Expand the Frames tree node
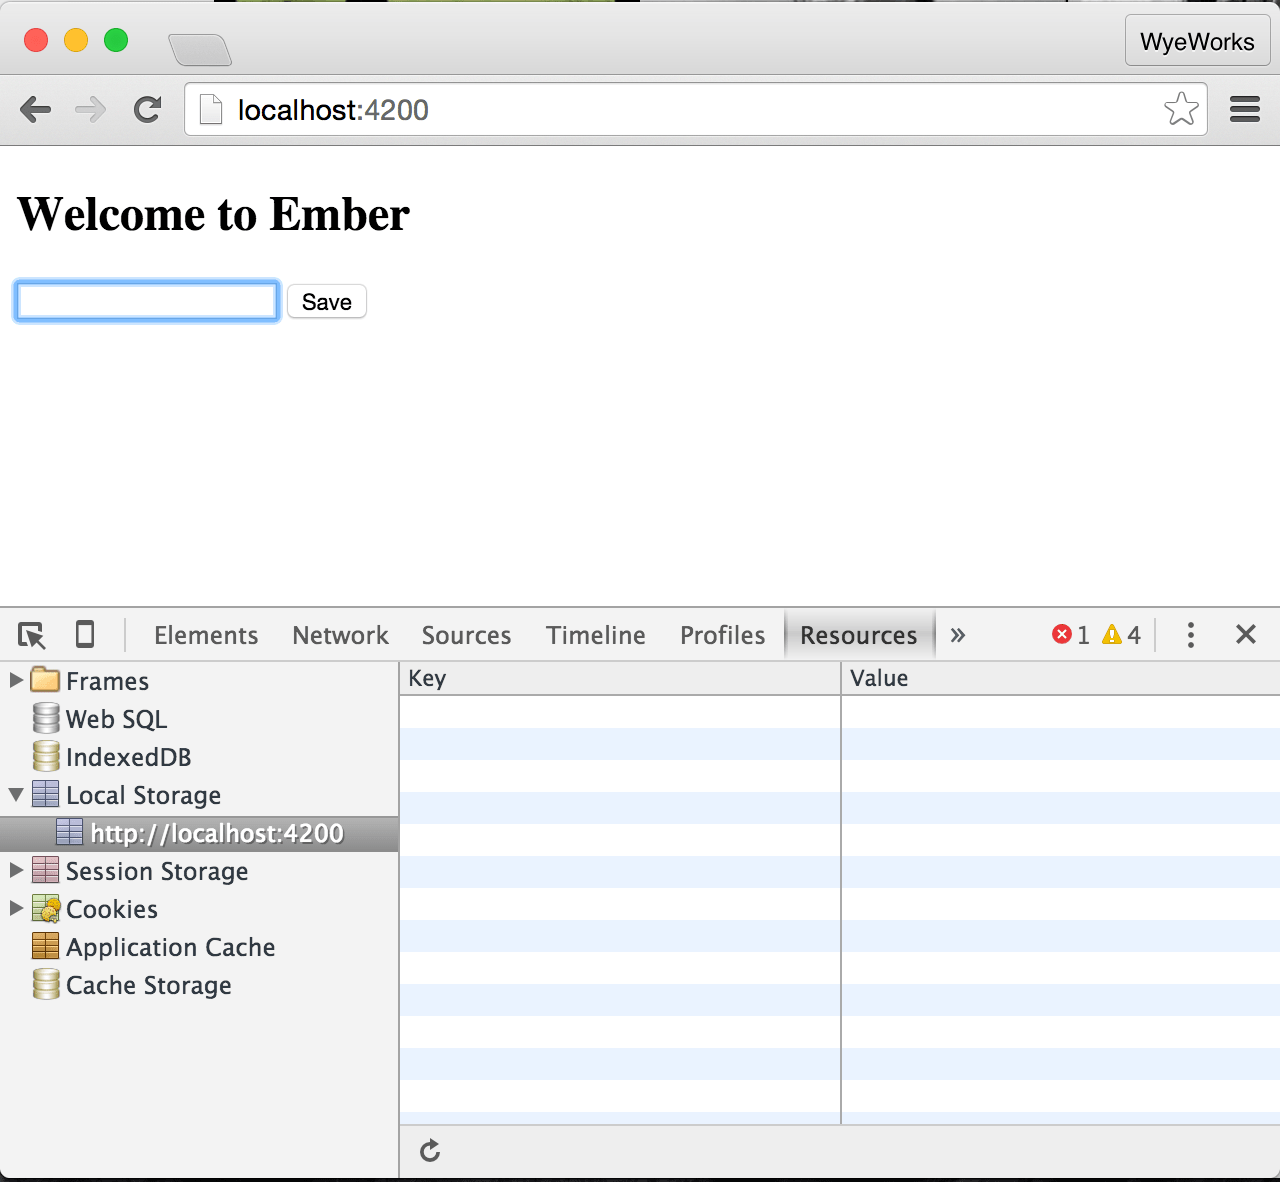This screenshot has width=1280, height=1182. pos(16,681)
